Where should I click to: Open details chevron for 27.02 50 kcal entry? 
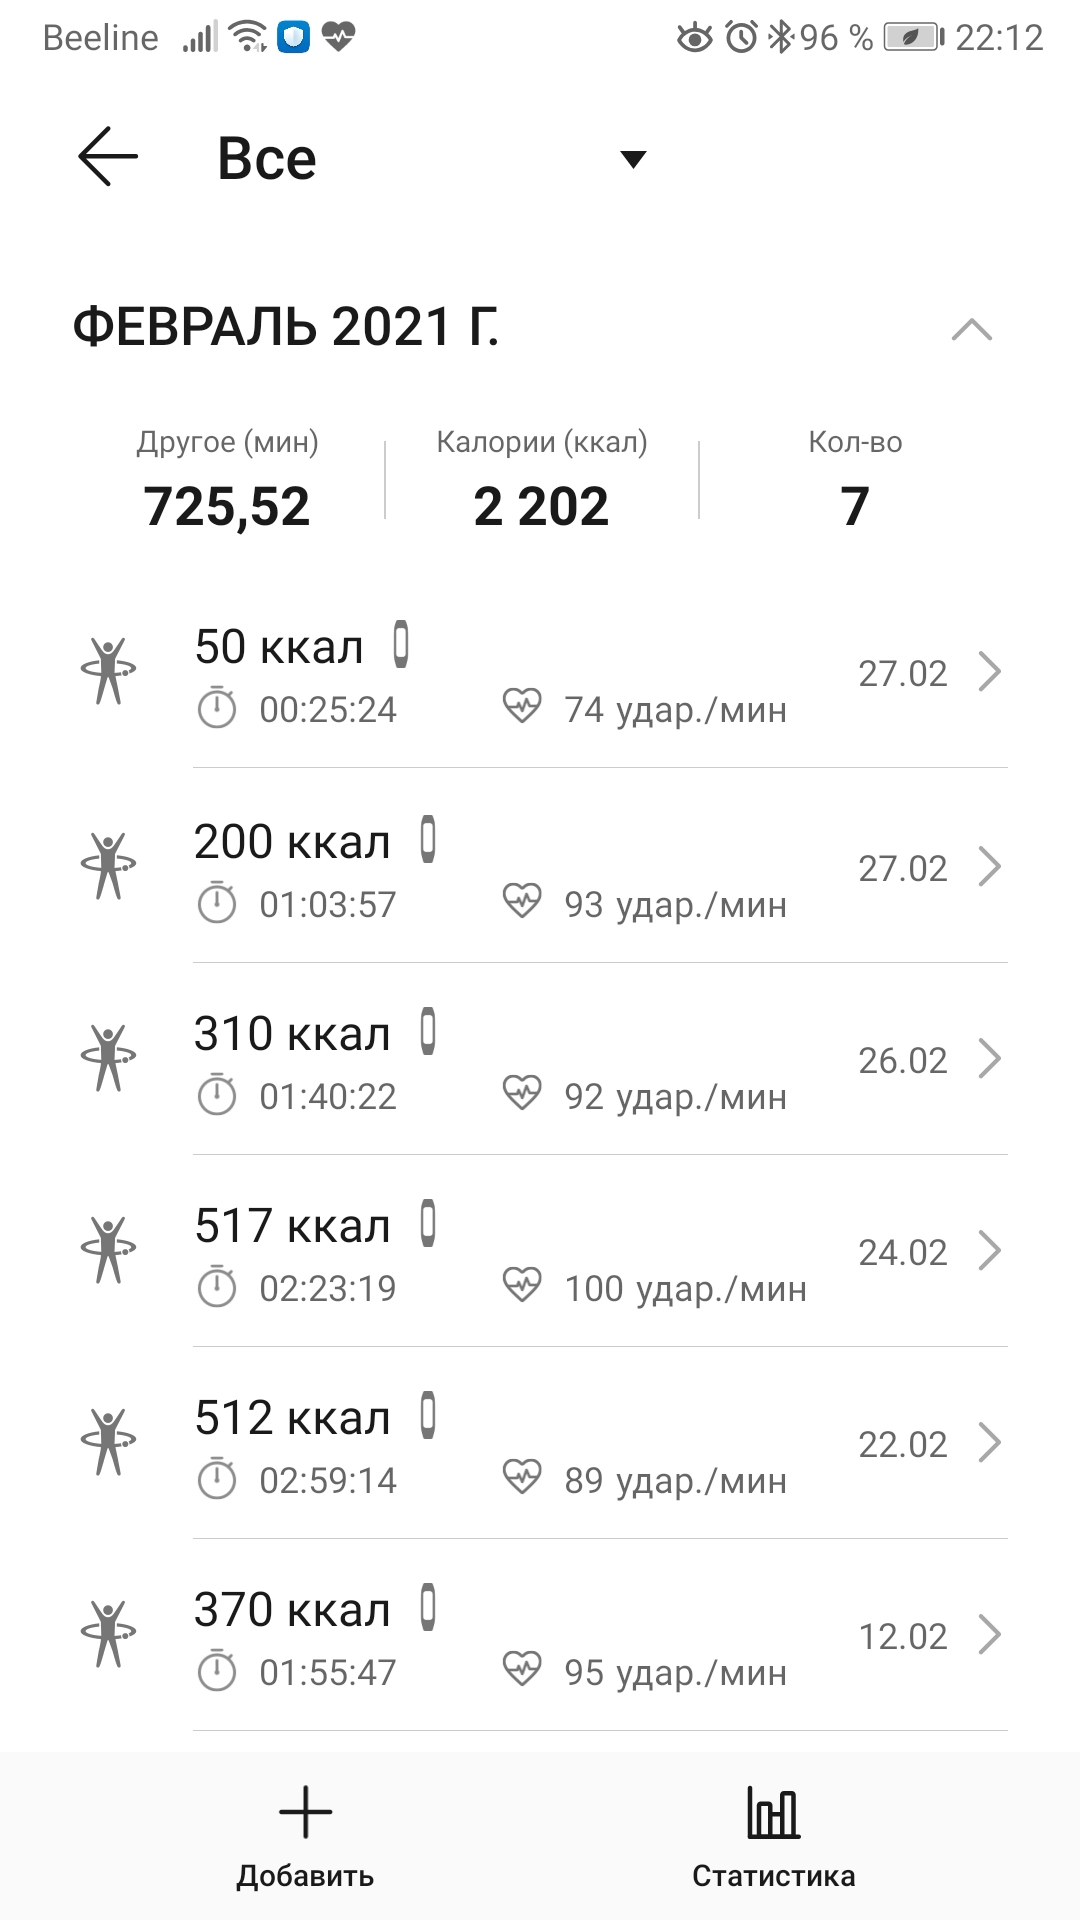tap(989, 672)
